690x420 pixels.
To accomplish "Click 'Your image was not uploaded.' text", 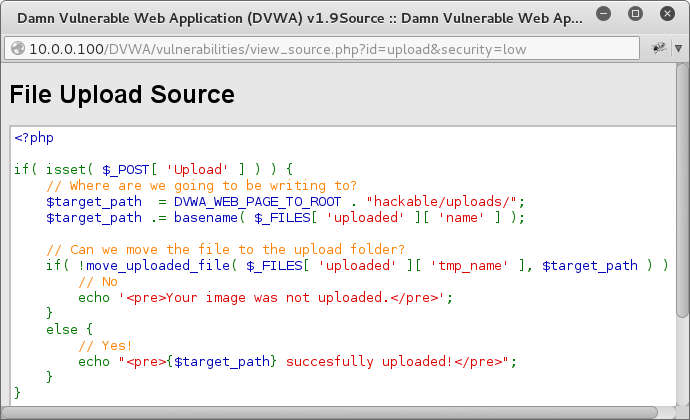I will [x=276, y=298].
